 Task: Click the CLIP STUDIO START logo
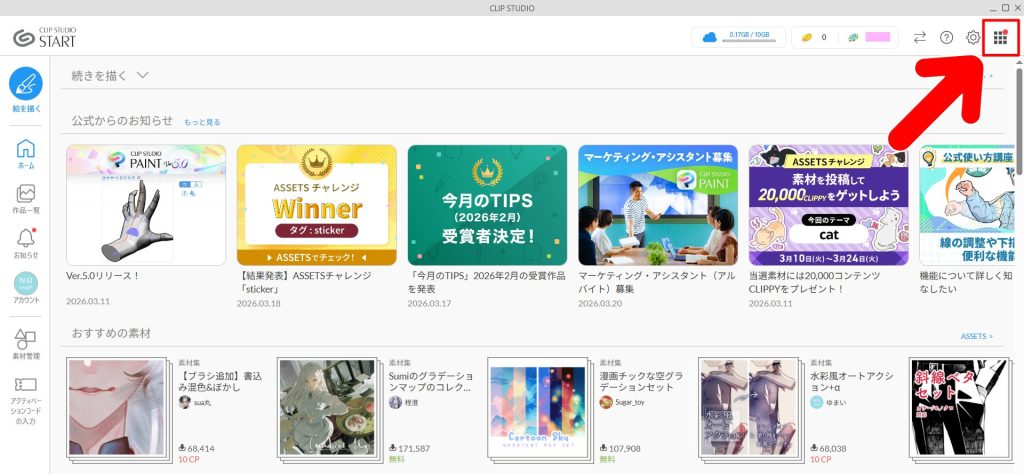(x=44, y=37)
